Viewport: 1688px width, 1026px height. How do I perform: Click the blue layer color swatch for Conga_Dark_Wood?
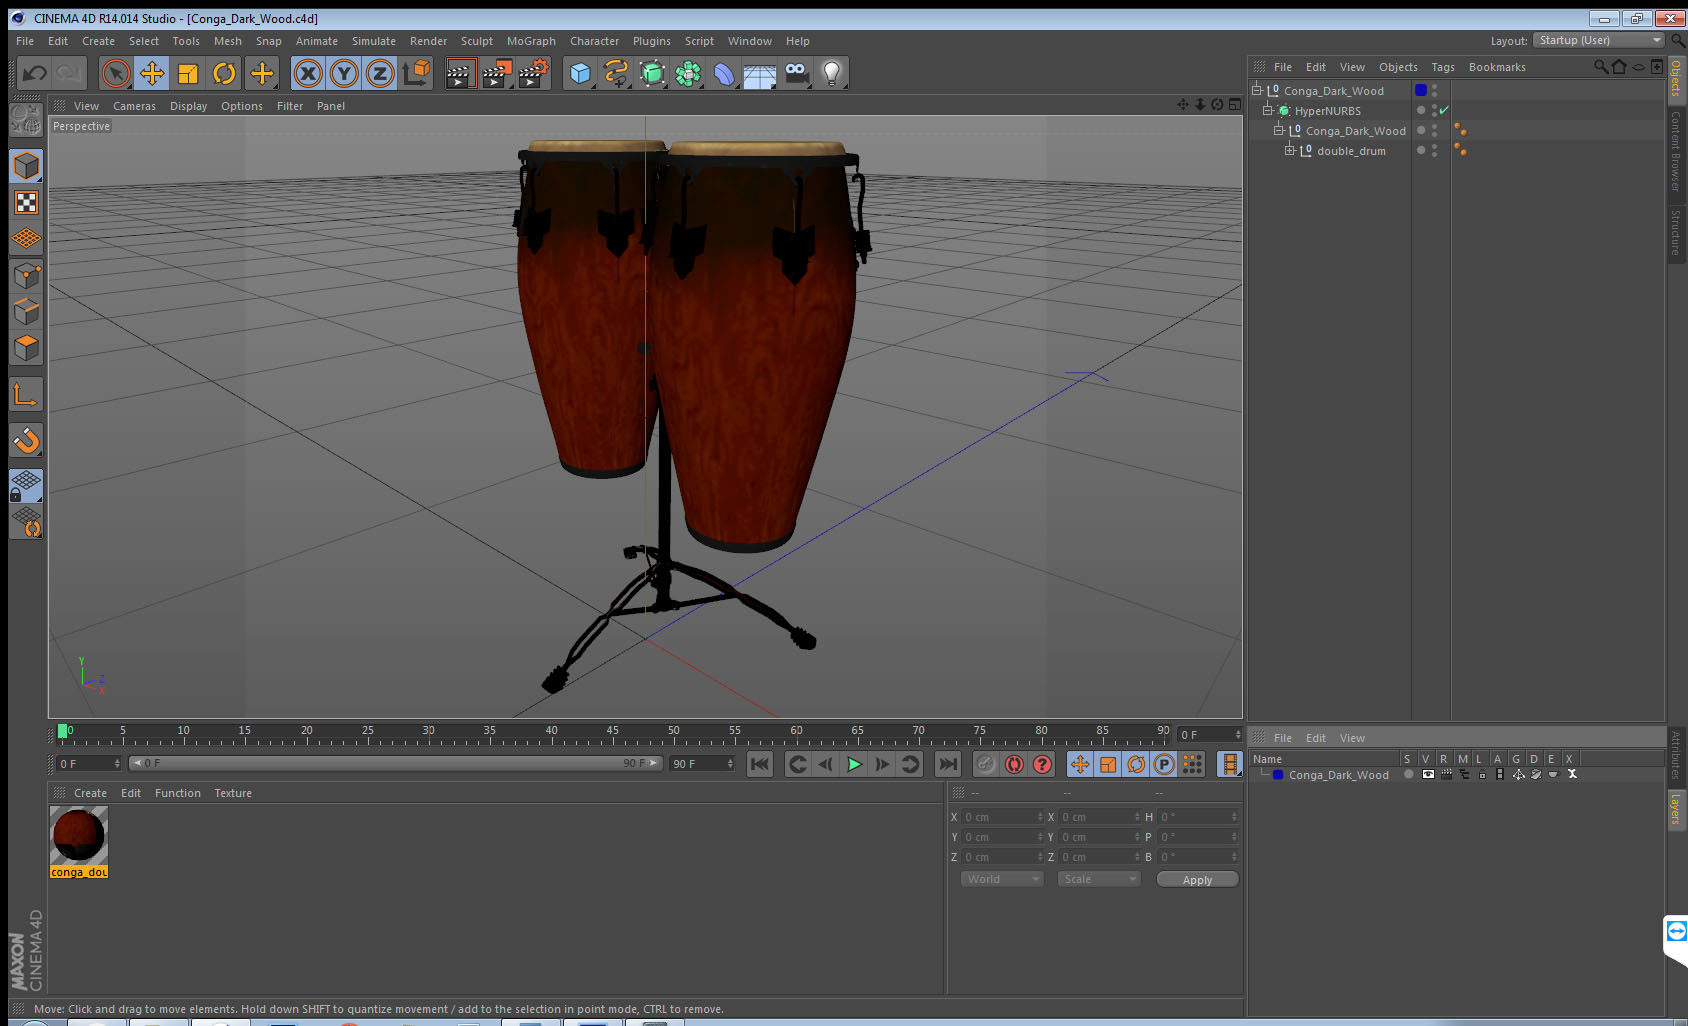point(1420,90)
